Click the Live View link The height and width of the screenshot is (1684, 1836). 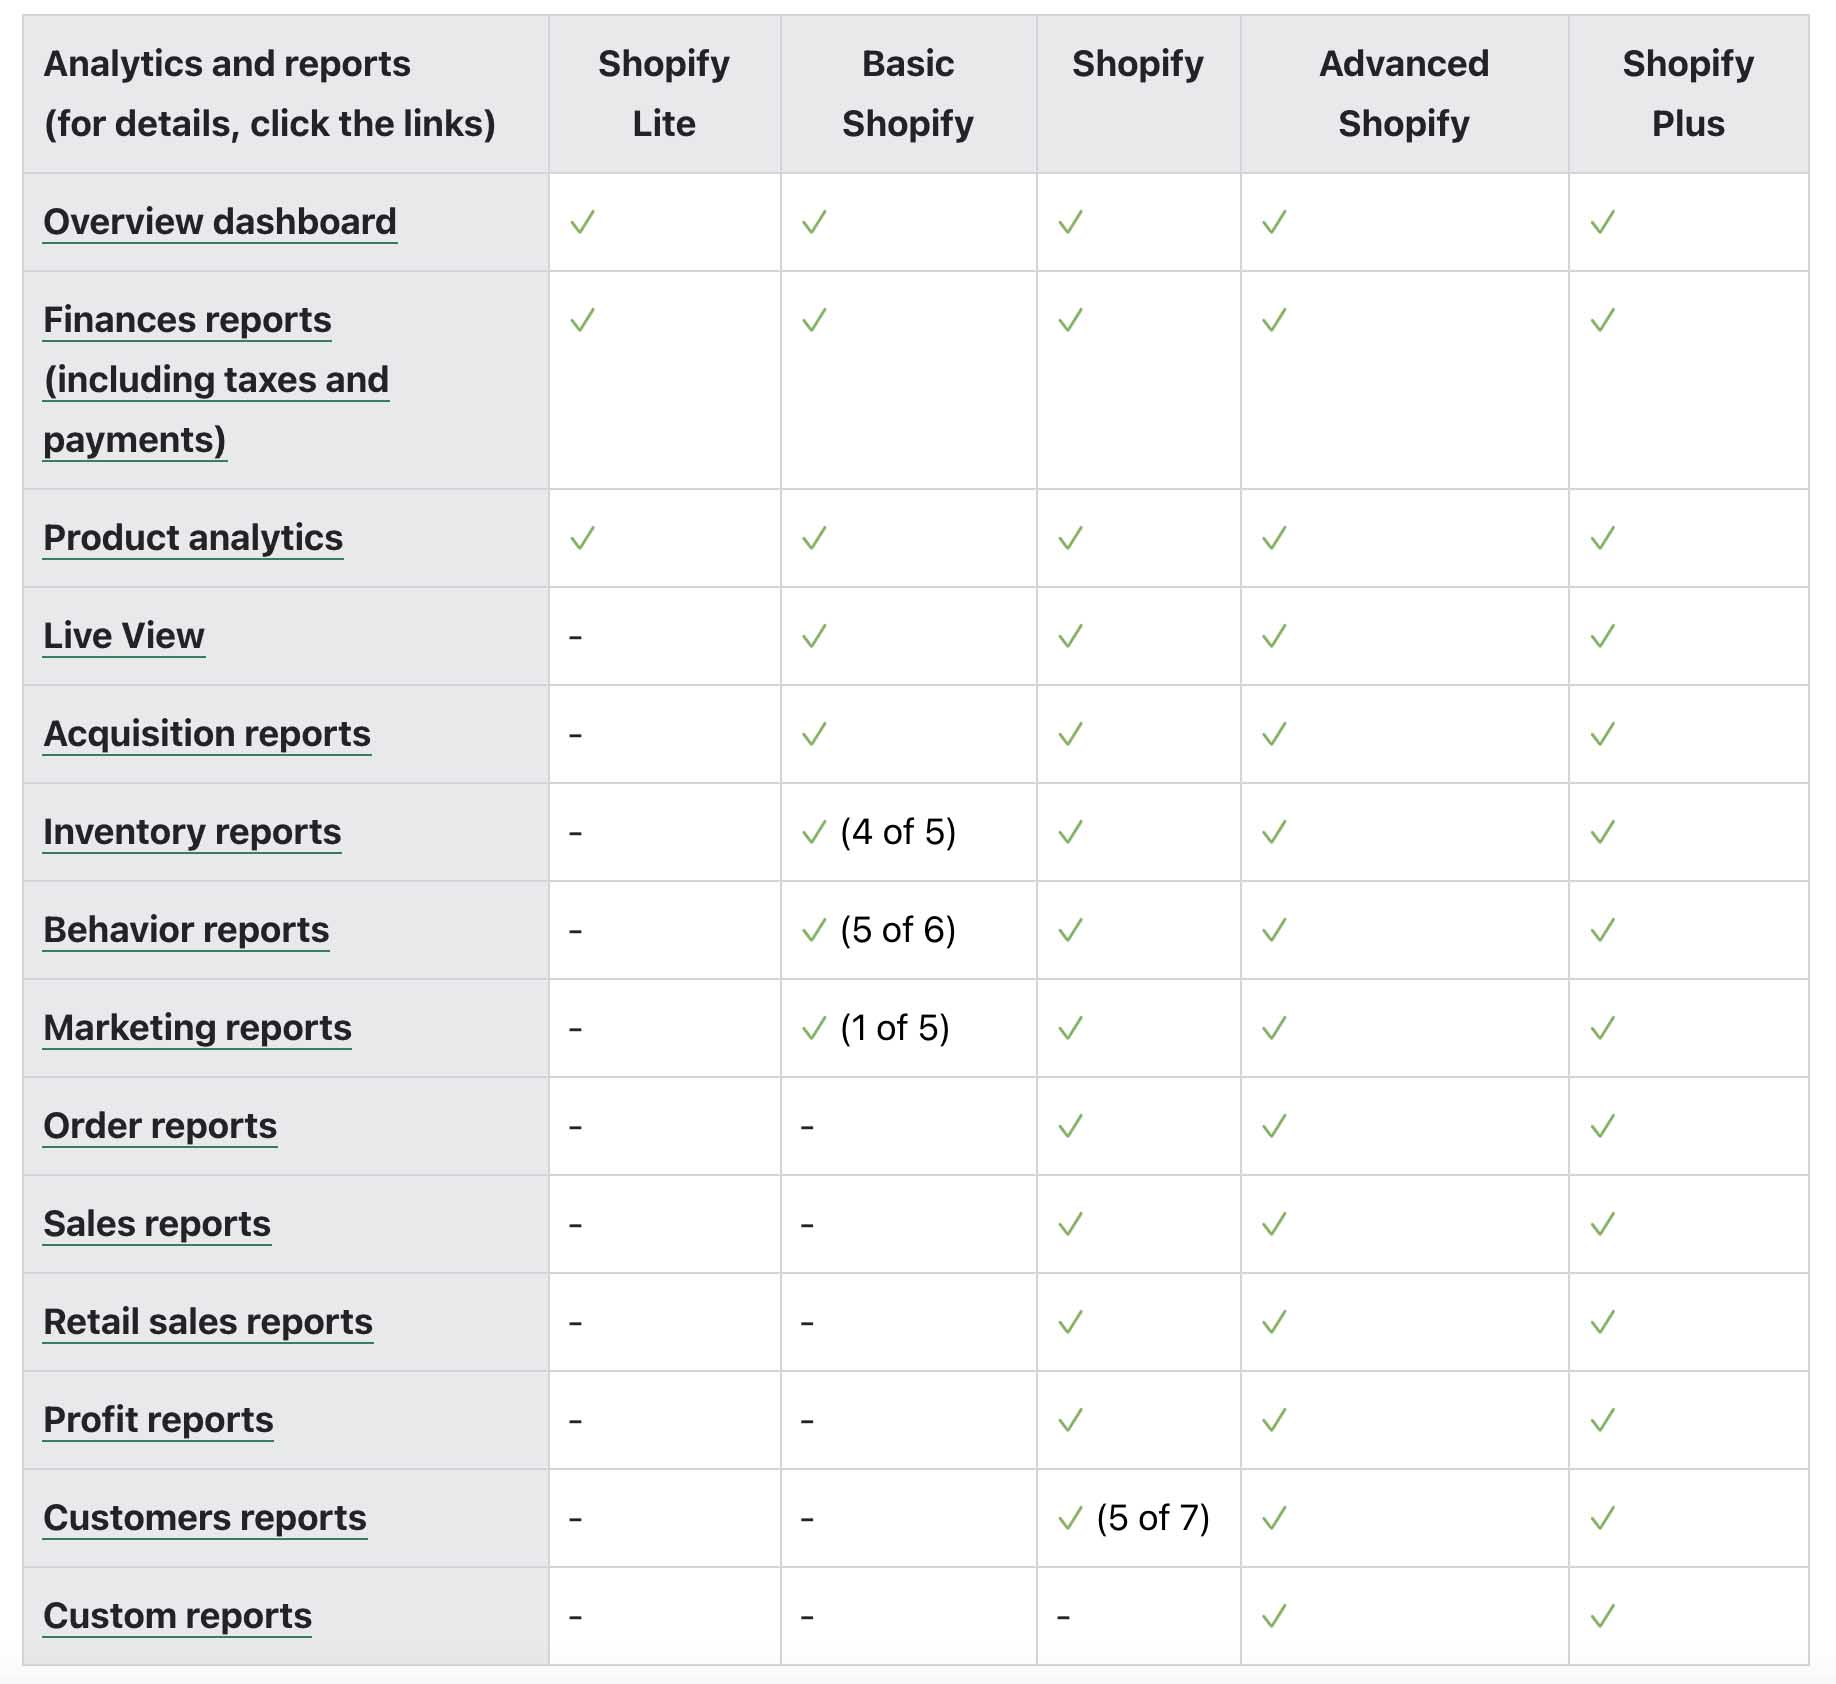(123, 636)
